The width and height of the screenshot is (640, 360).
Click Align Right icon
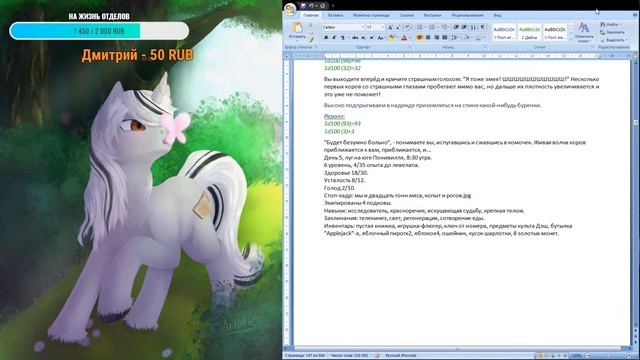[437, 38]
